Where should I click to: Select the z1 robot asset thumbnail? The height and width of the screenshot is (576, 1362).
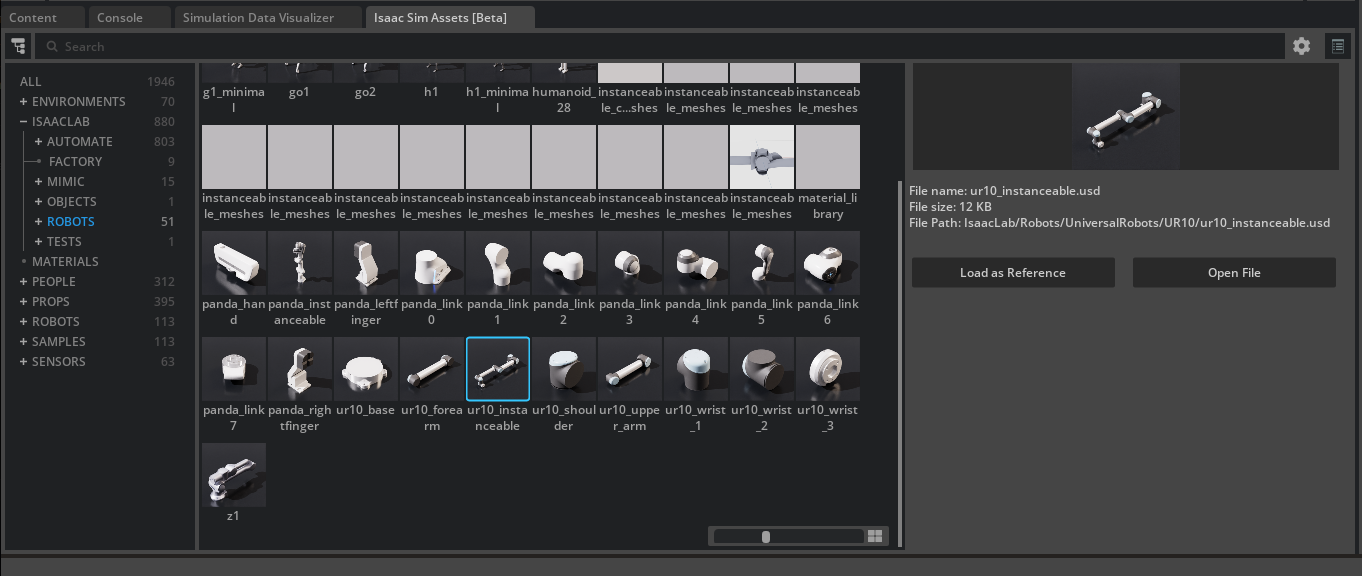[x=234, y=475]
